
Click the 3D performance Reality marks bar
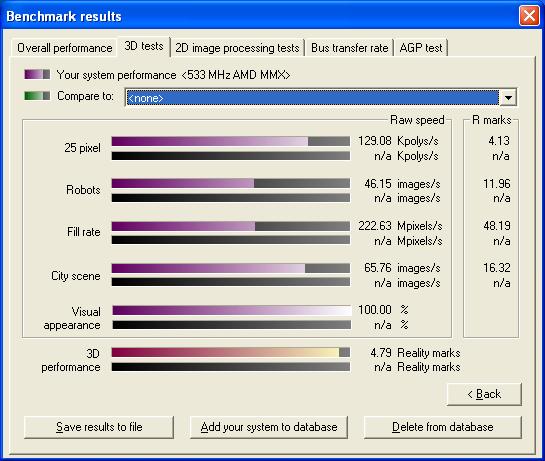pyautogui.click(x=231, y=353)
